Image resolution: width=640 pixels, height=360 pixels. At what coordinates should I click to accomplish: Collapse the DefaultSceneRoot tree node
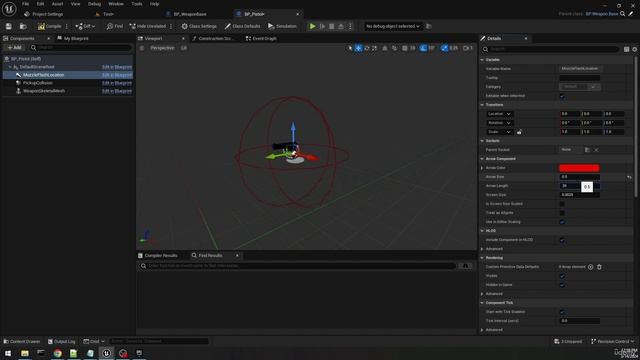pos(10,67)
